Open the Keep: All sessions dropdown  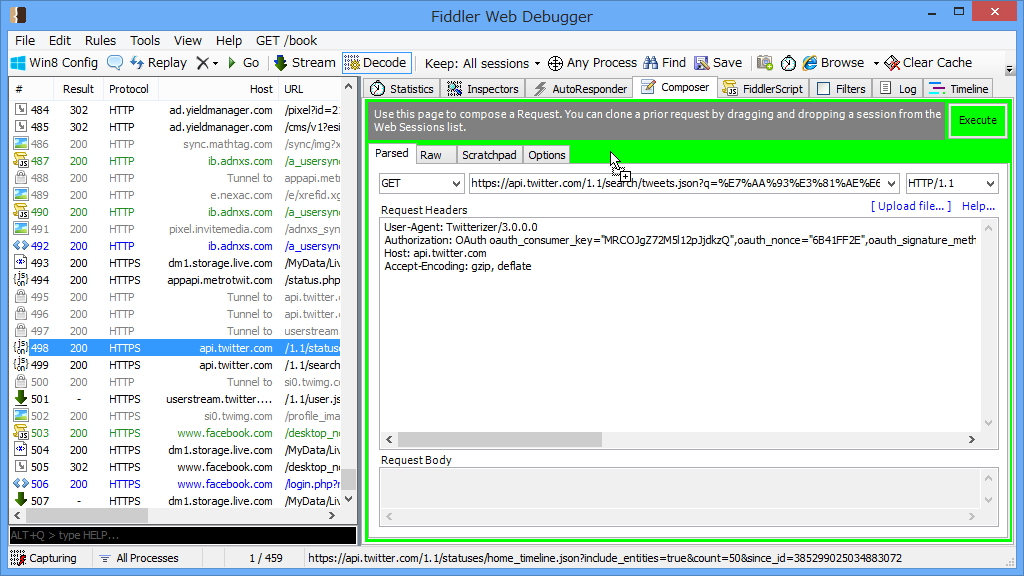483,63
